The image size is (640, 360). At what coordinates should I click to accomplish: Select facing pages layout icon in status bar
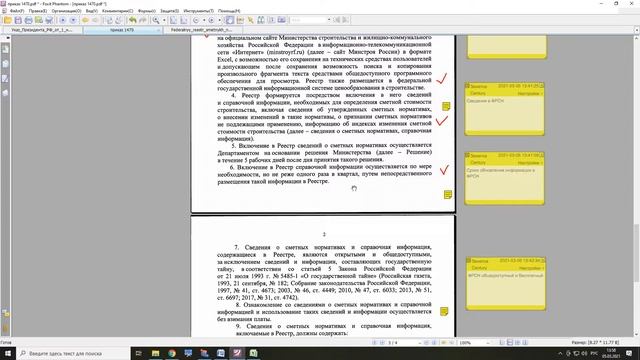pos(518,342)
